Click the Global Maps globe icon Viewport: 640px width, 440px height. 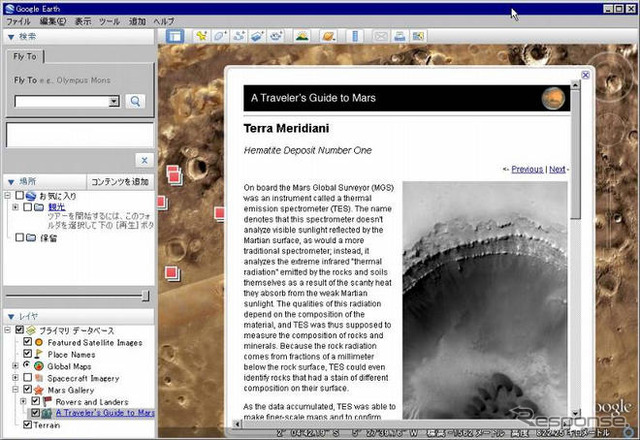tap(39, 366)
